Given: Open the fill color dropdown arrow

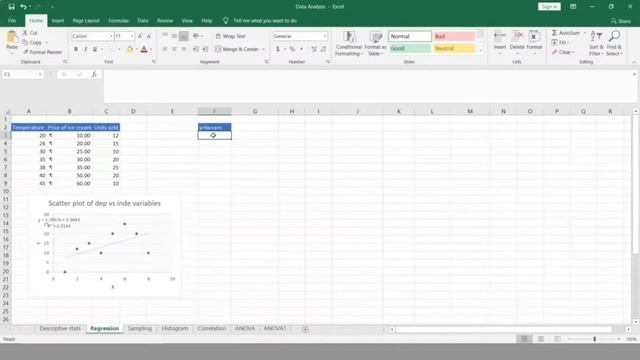Looking at the screenshot, I should (136, 49).
